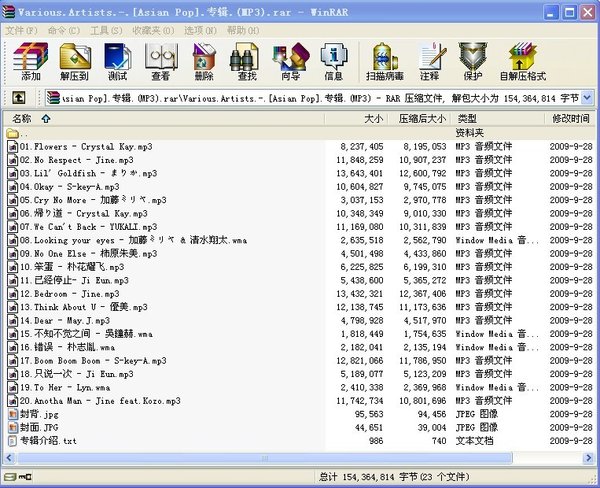Click the text file icon of 专辑介绍.txt
Image resolution: width=600 pixels, height=488 pixels.
[13, 441]
